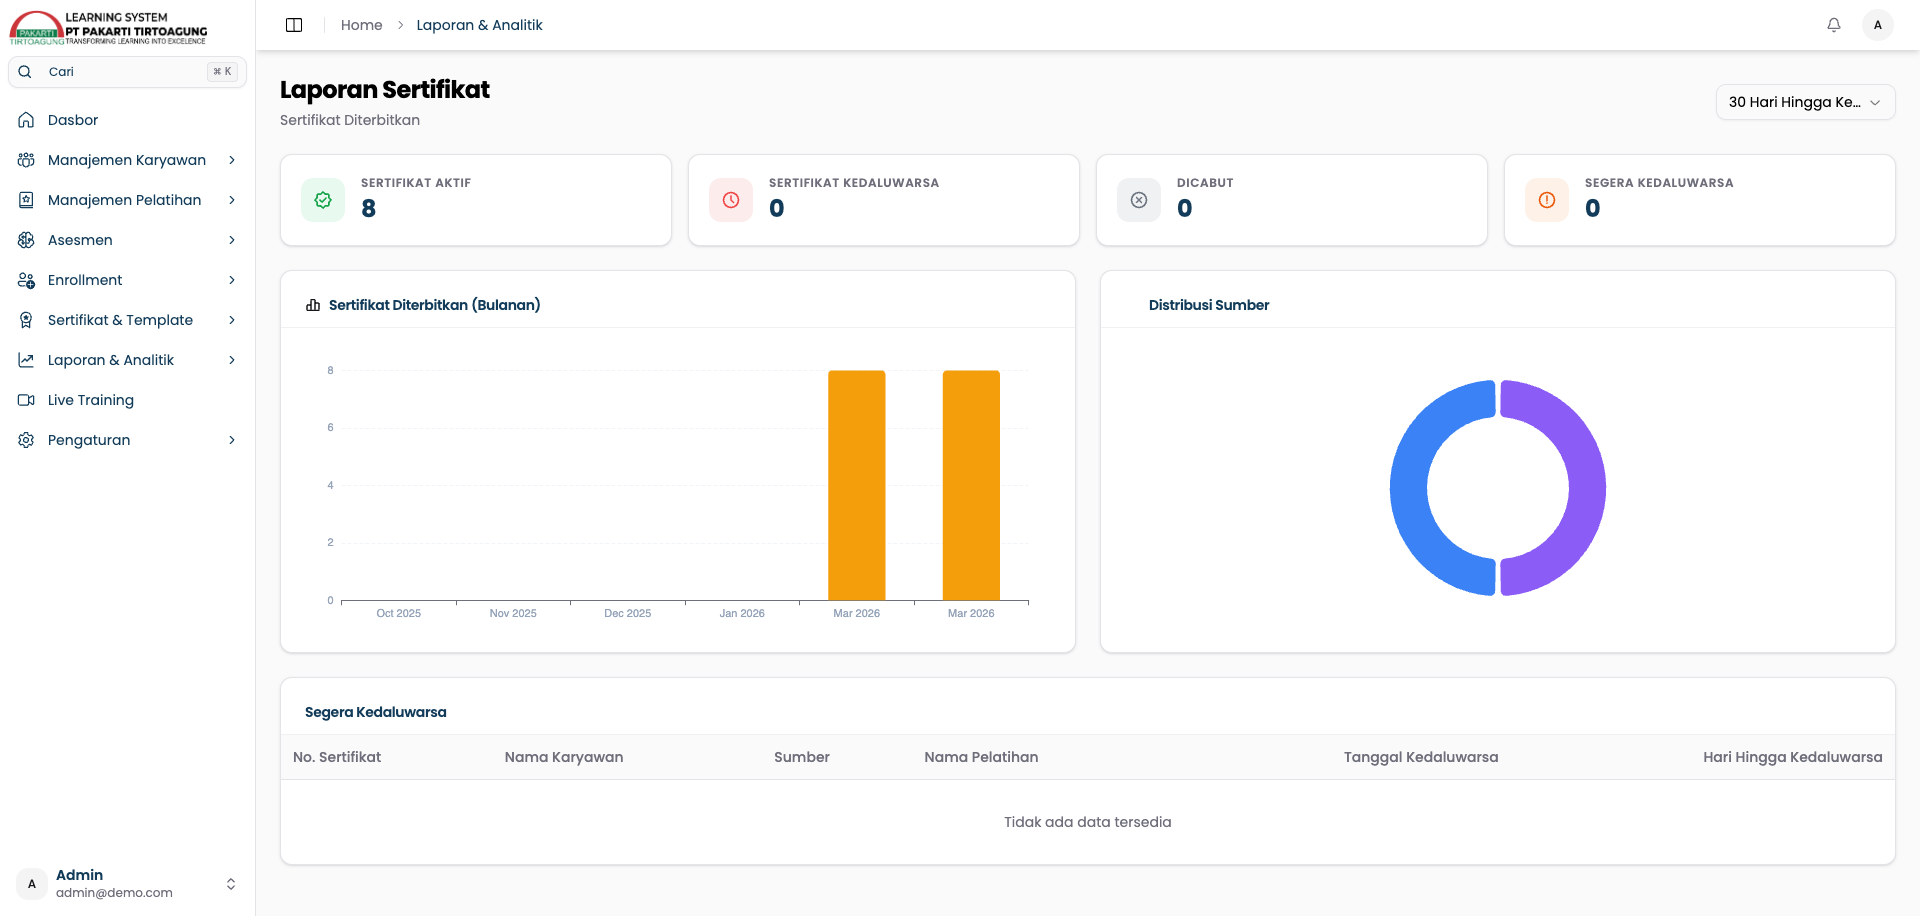Click the red Sertifikat Kedaluwarsa clock icon
Image resolution: width=1920 pixels, height=916 pixels.
point(731,200)
